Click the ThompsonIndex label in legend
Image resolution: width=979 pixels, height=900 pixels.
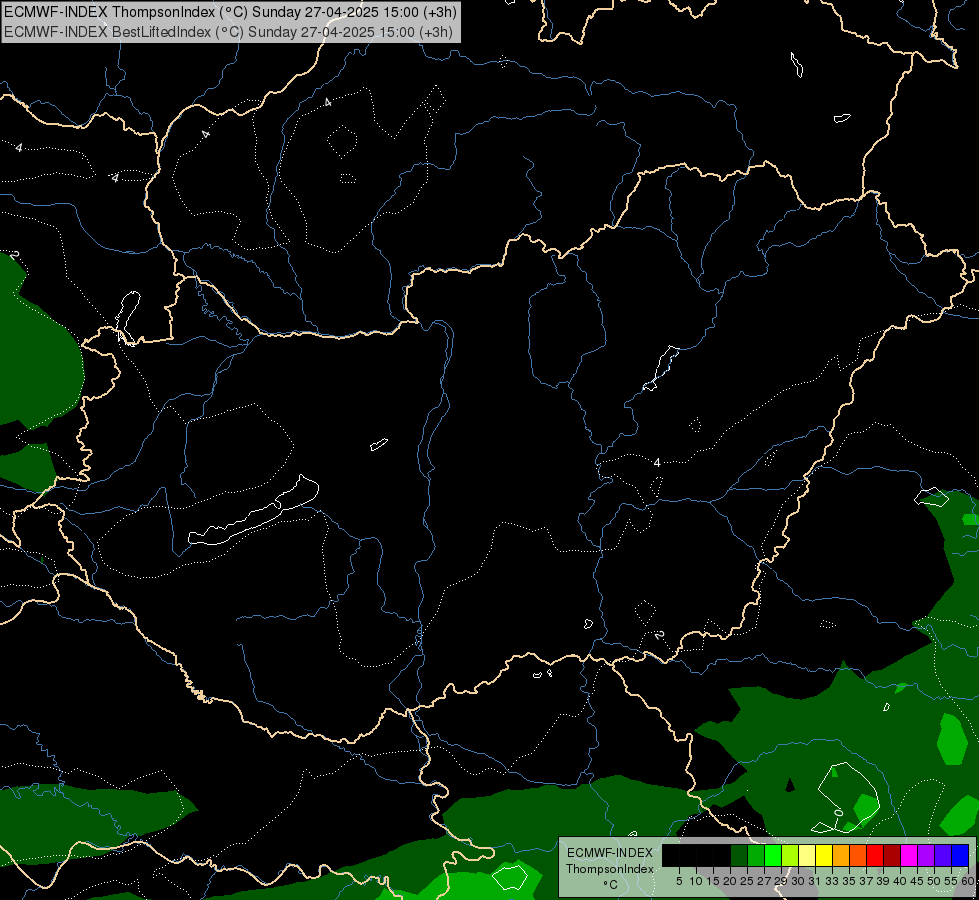pos(610,869)
